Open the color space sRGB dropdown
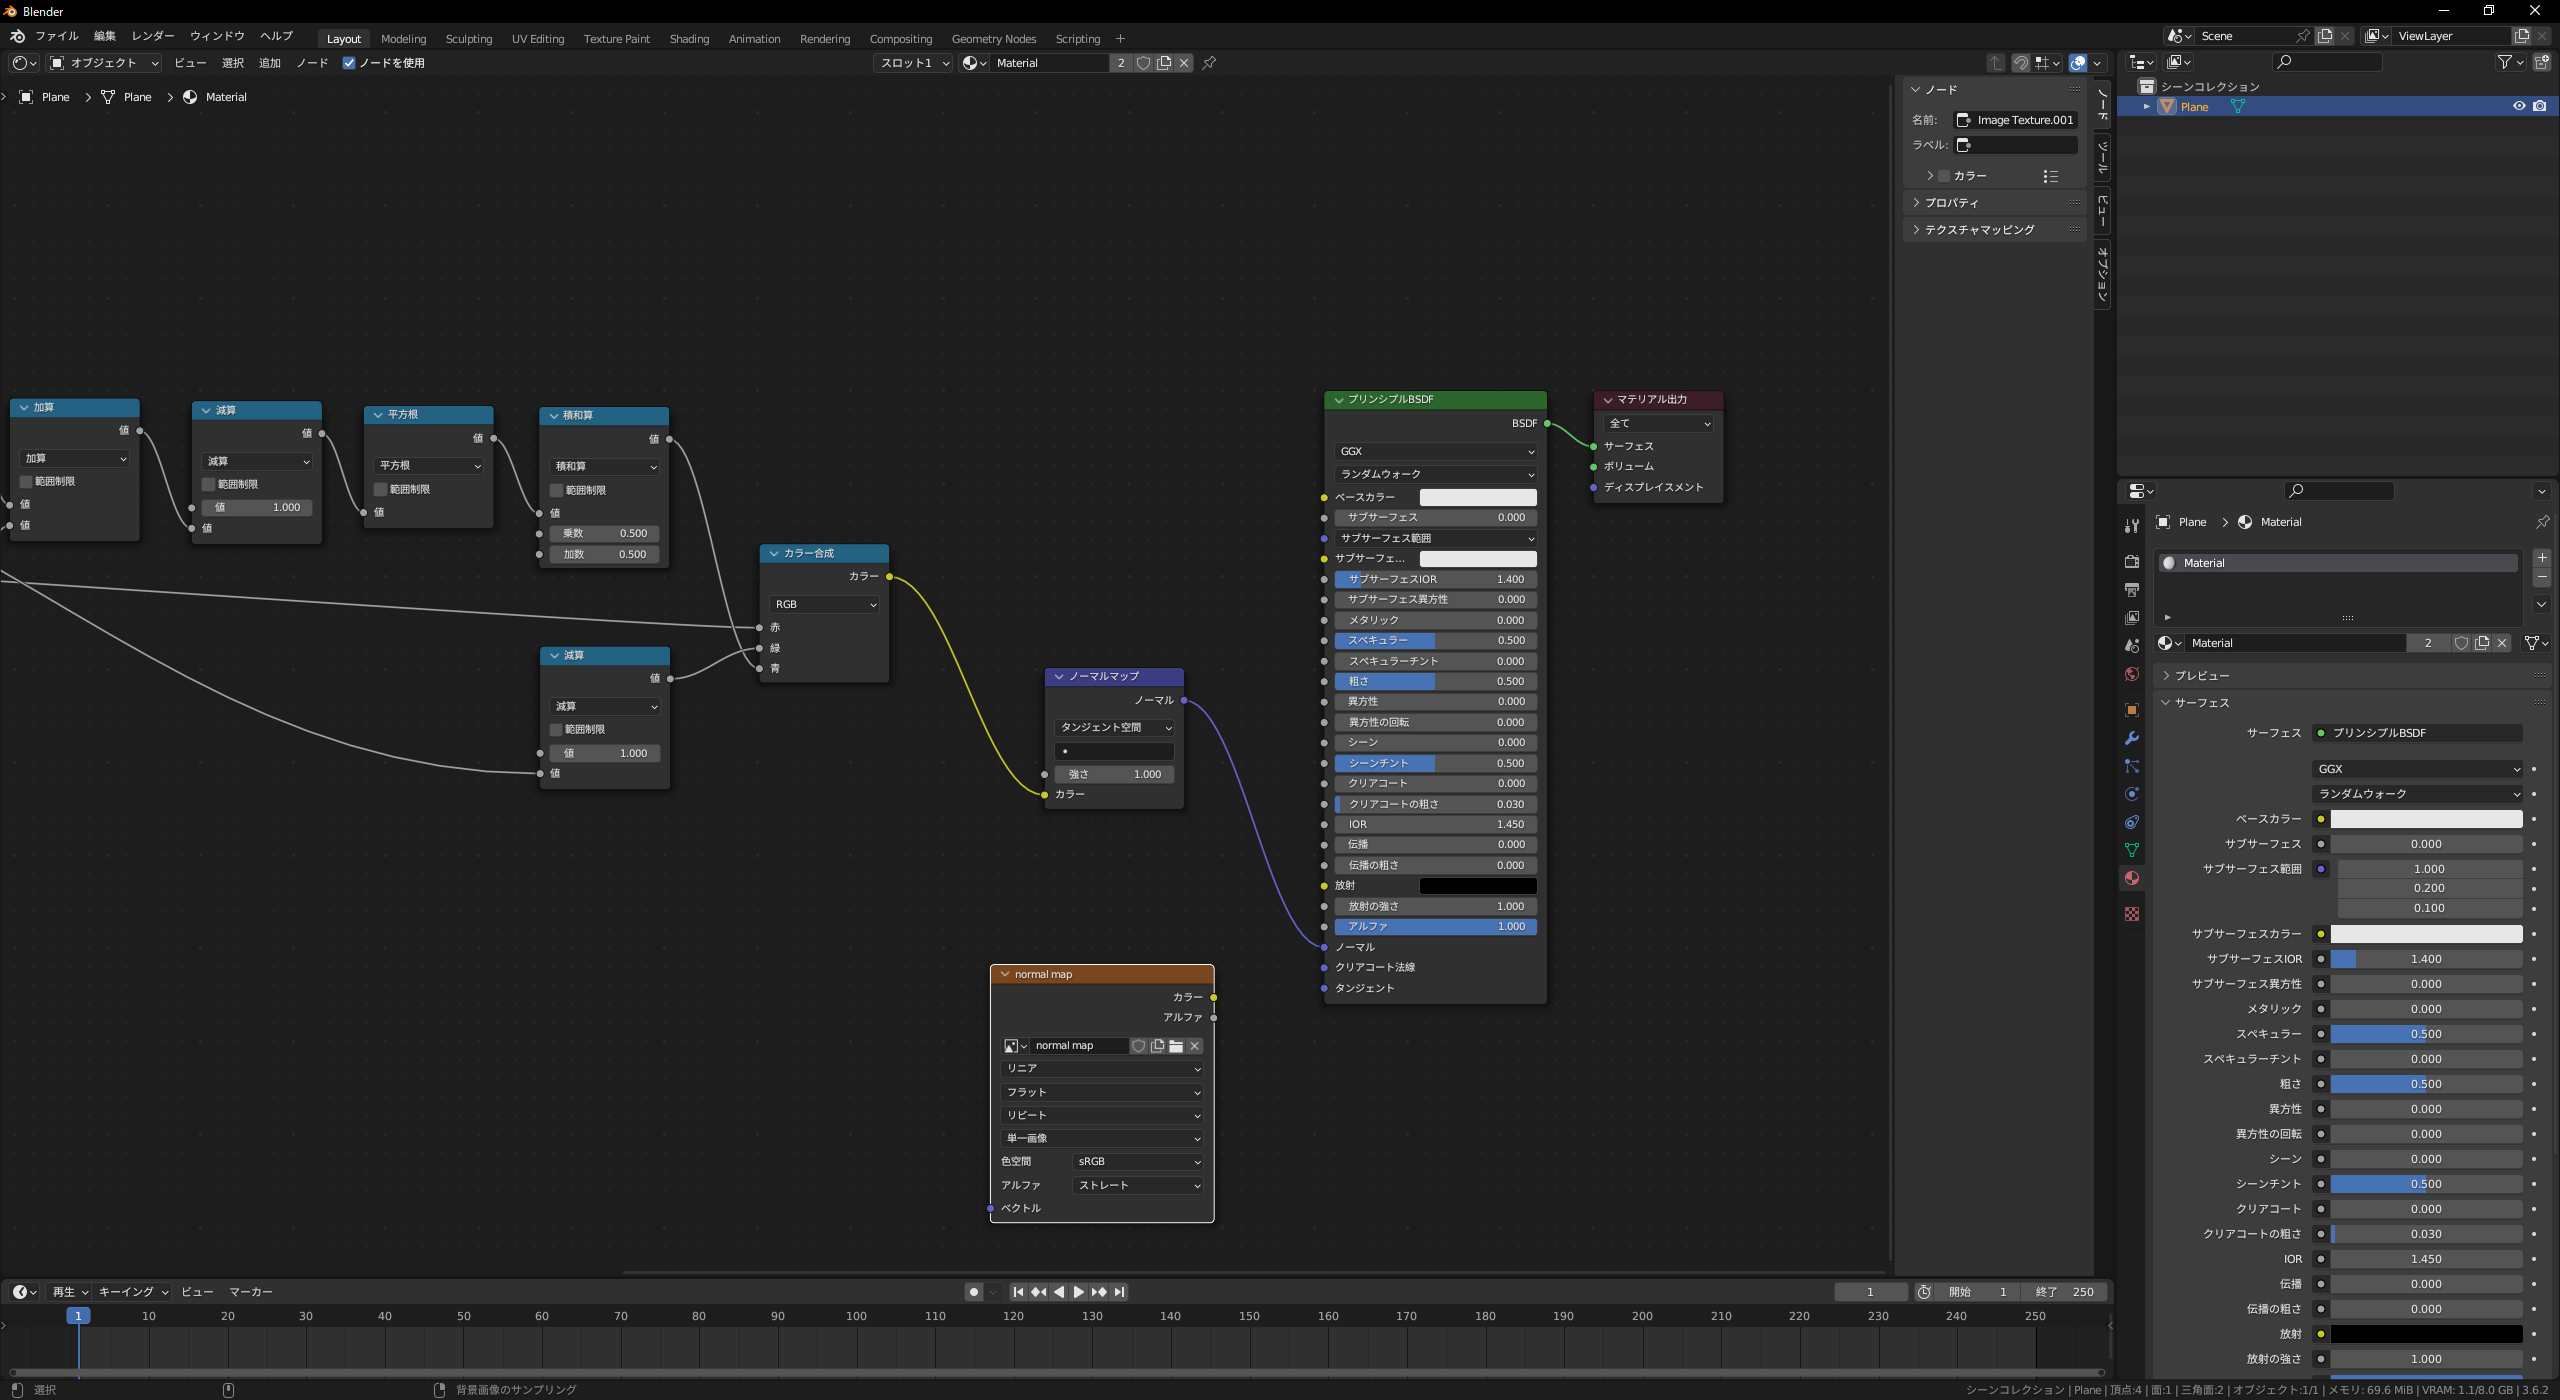The height and width of the screenshot is (1400, 2560). point(1138,1162)
